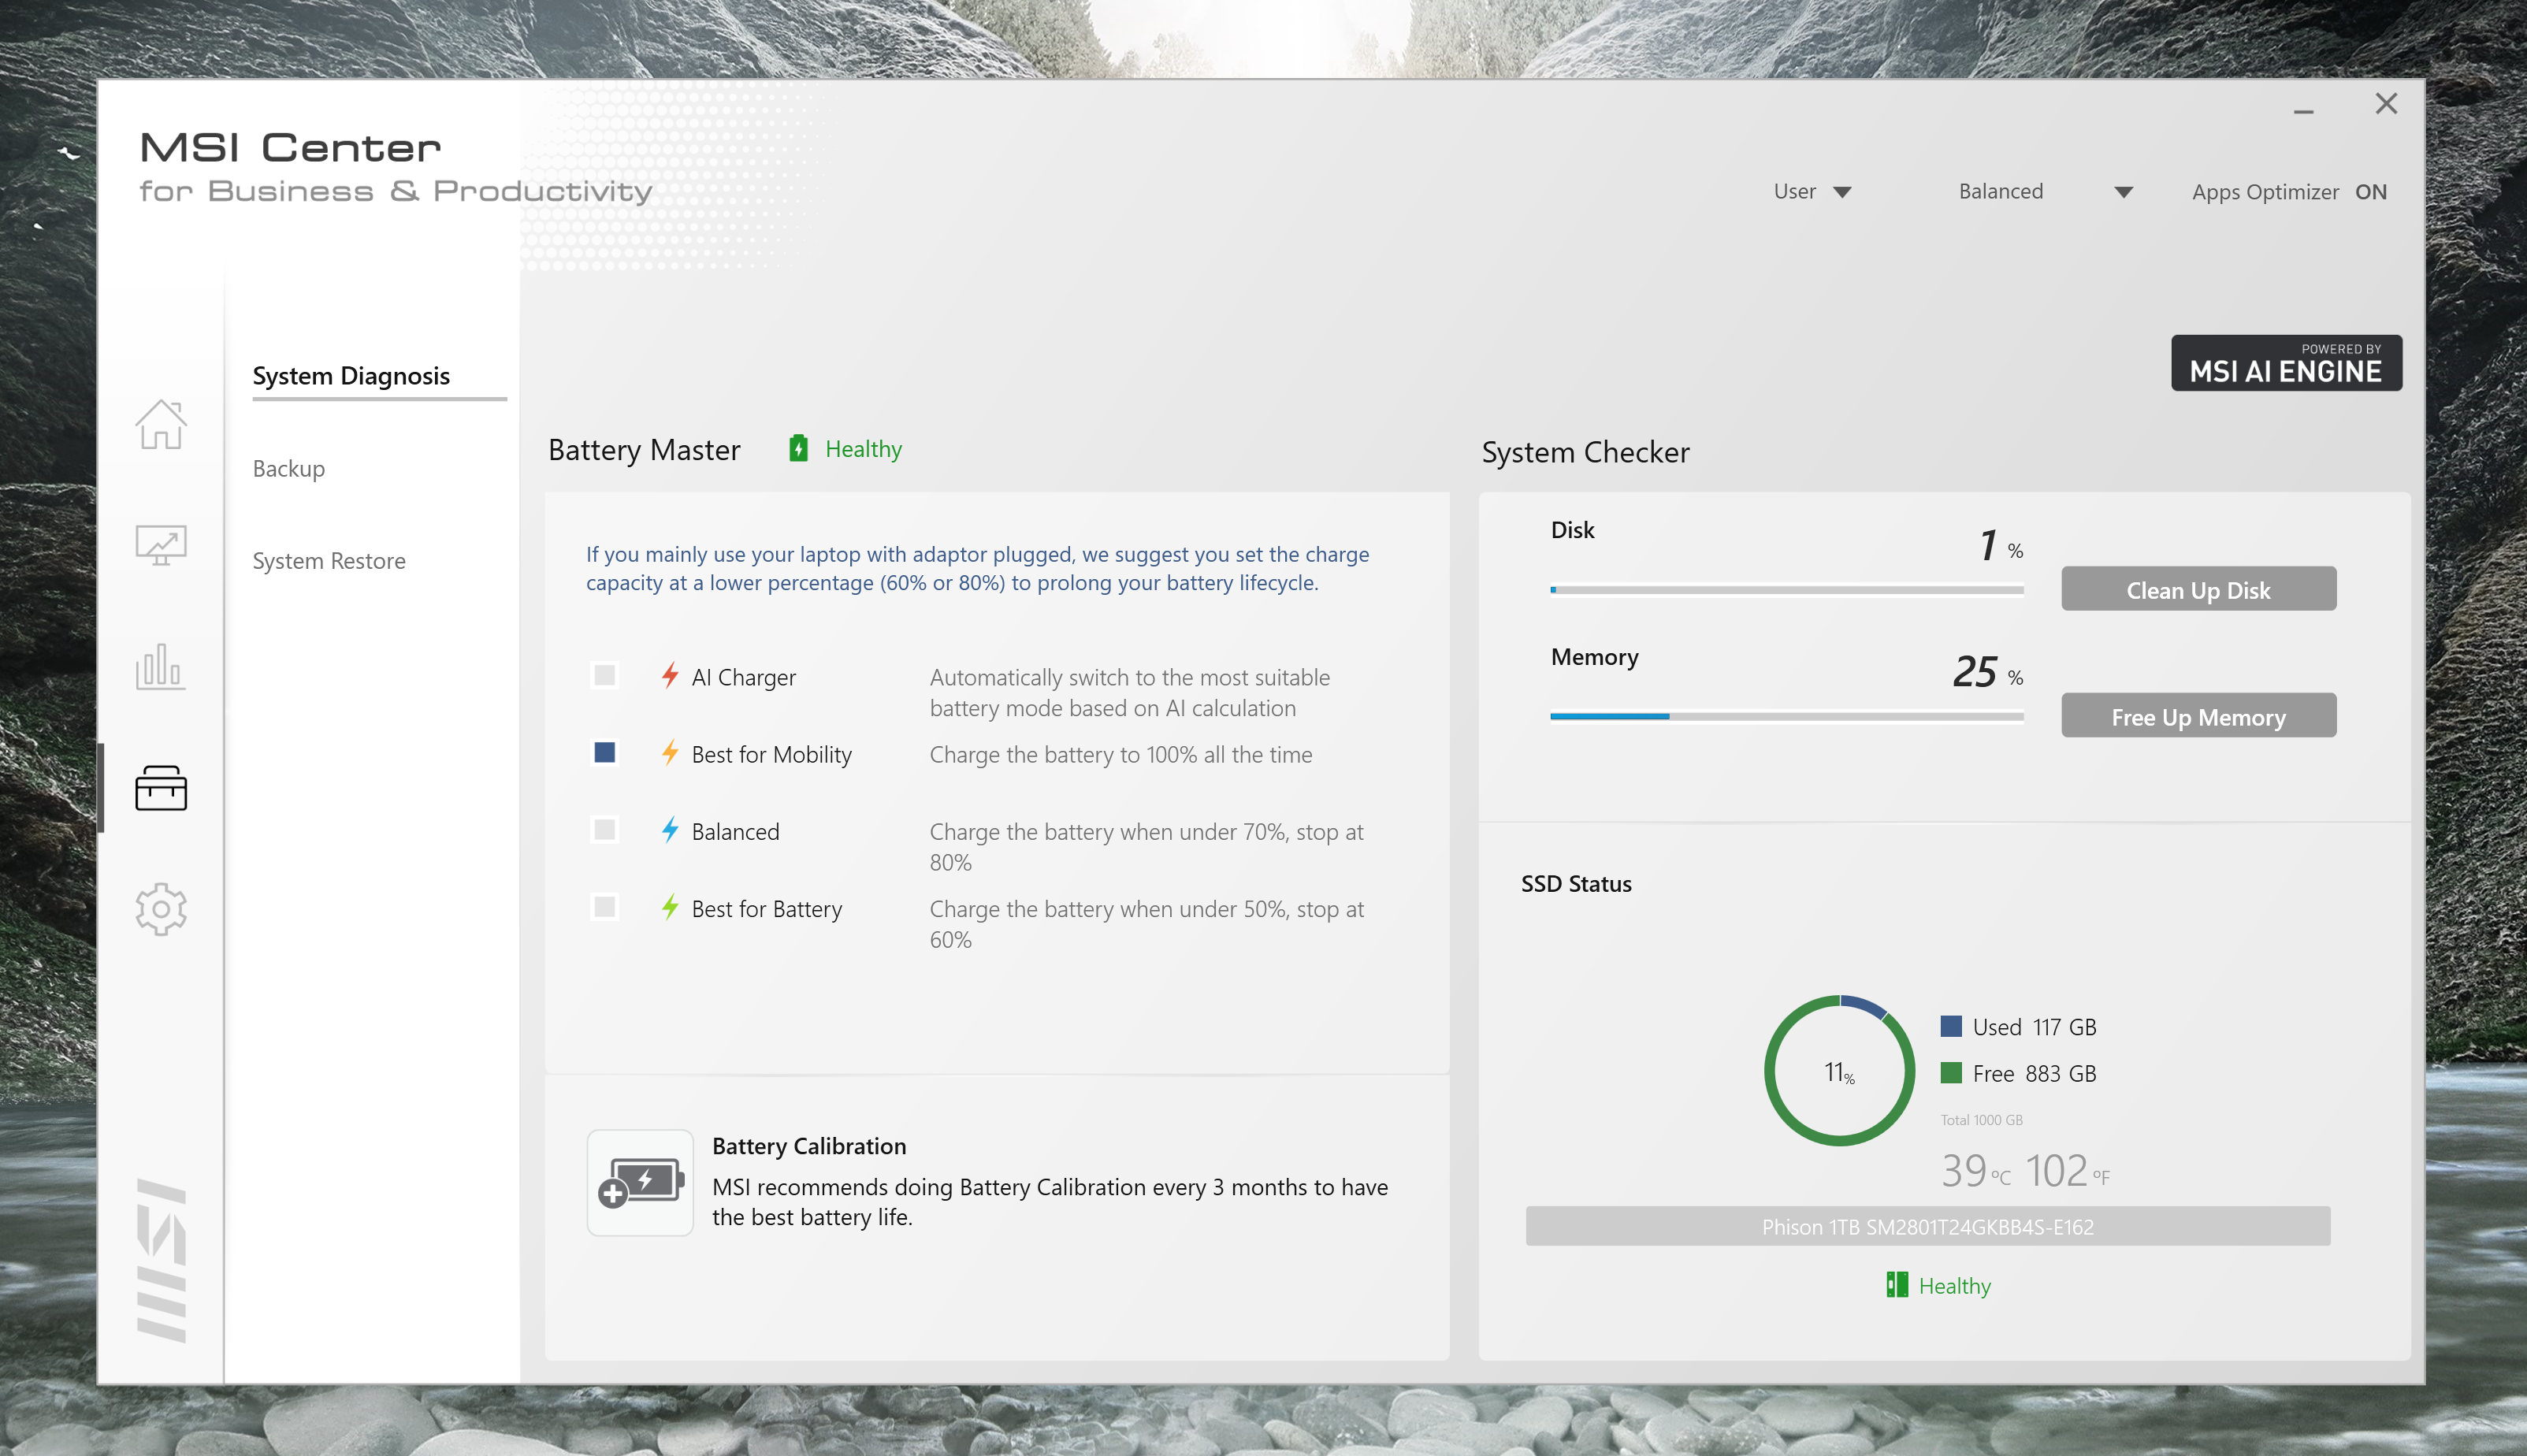Click the Free Up Memory button
2527x1456 pixels.
pos(2198,716)
